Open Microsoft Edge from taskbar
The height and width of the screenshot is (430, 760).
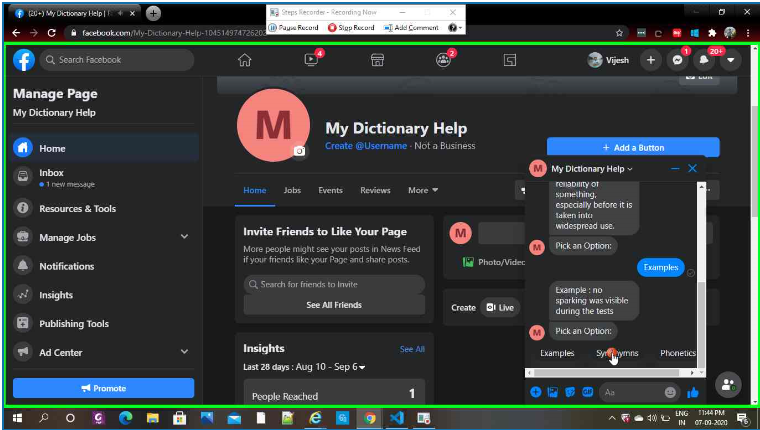pos(126,418)
